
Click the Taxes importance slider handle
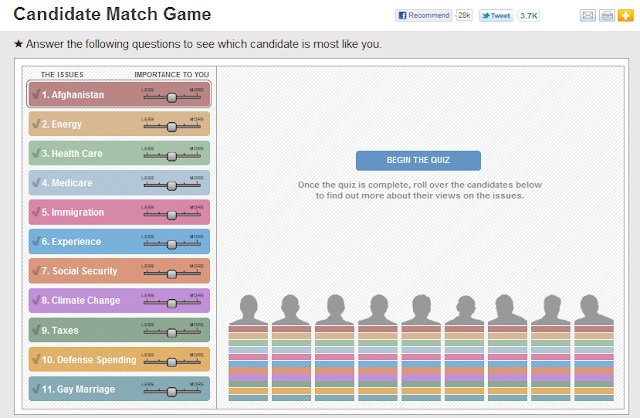click(x=172, y=332)
